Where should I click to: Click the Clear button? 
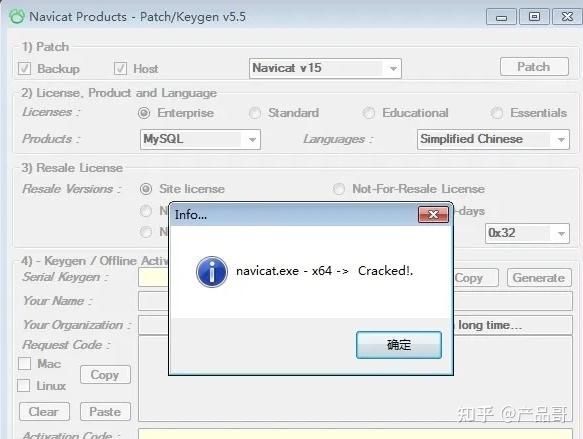(44, 411)
